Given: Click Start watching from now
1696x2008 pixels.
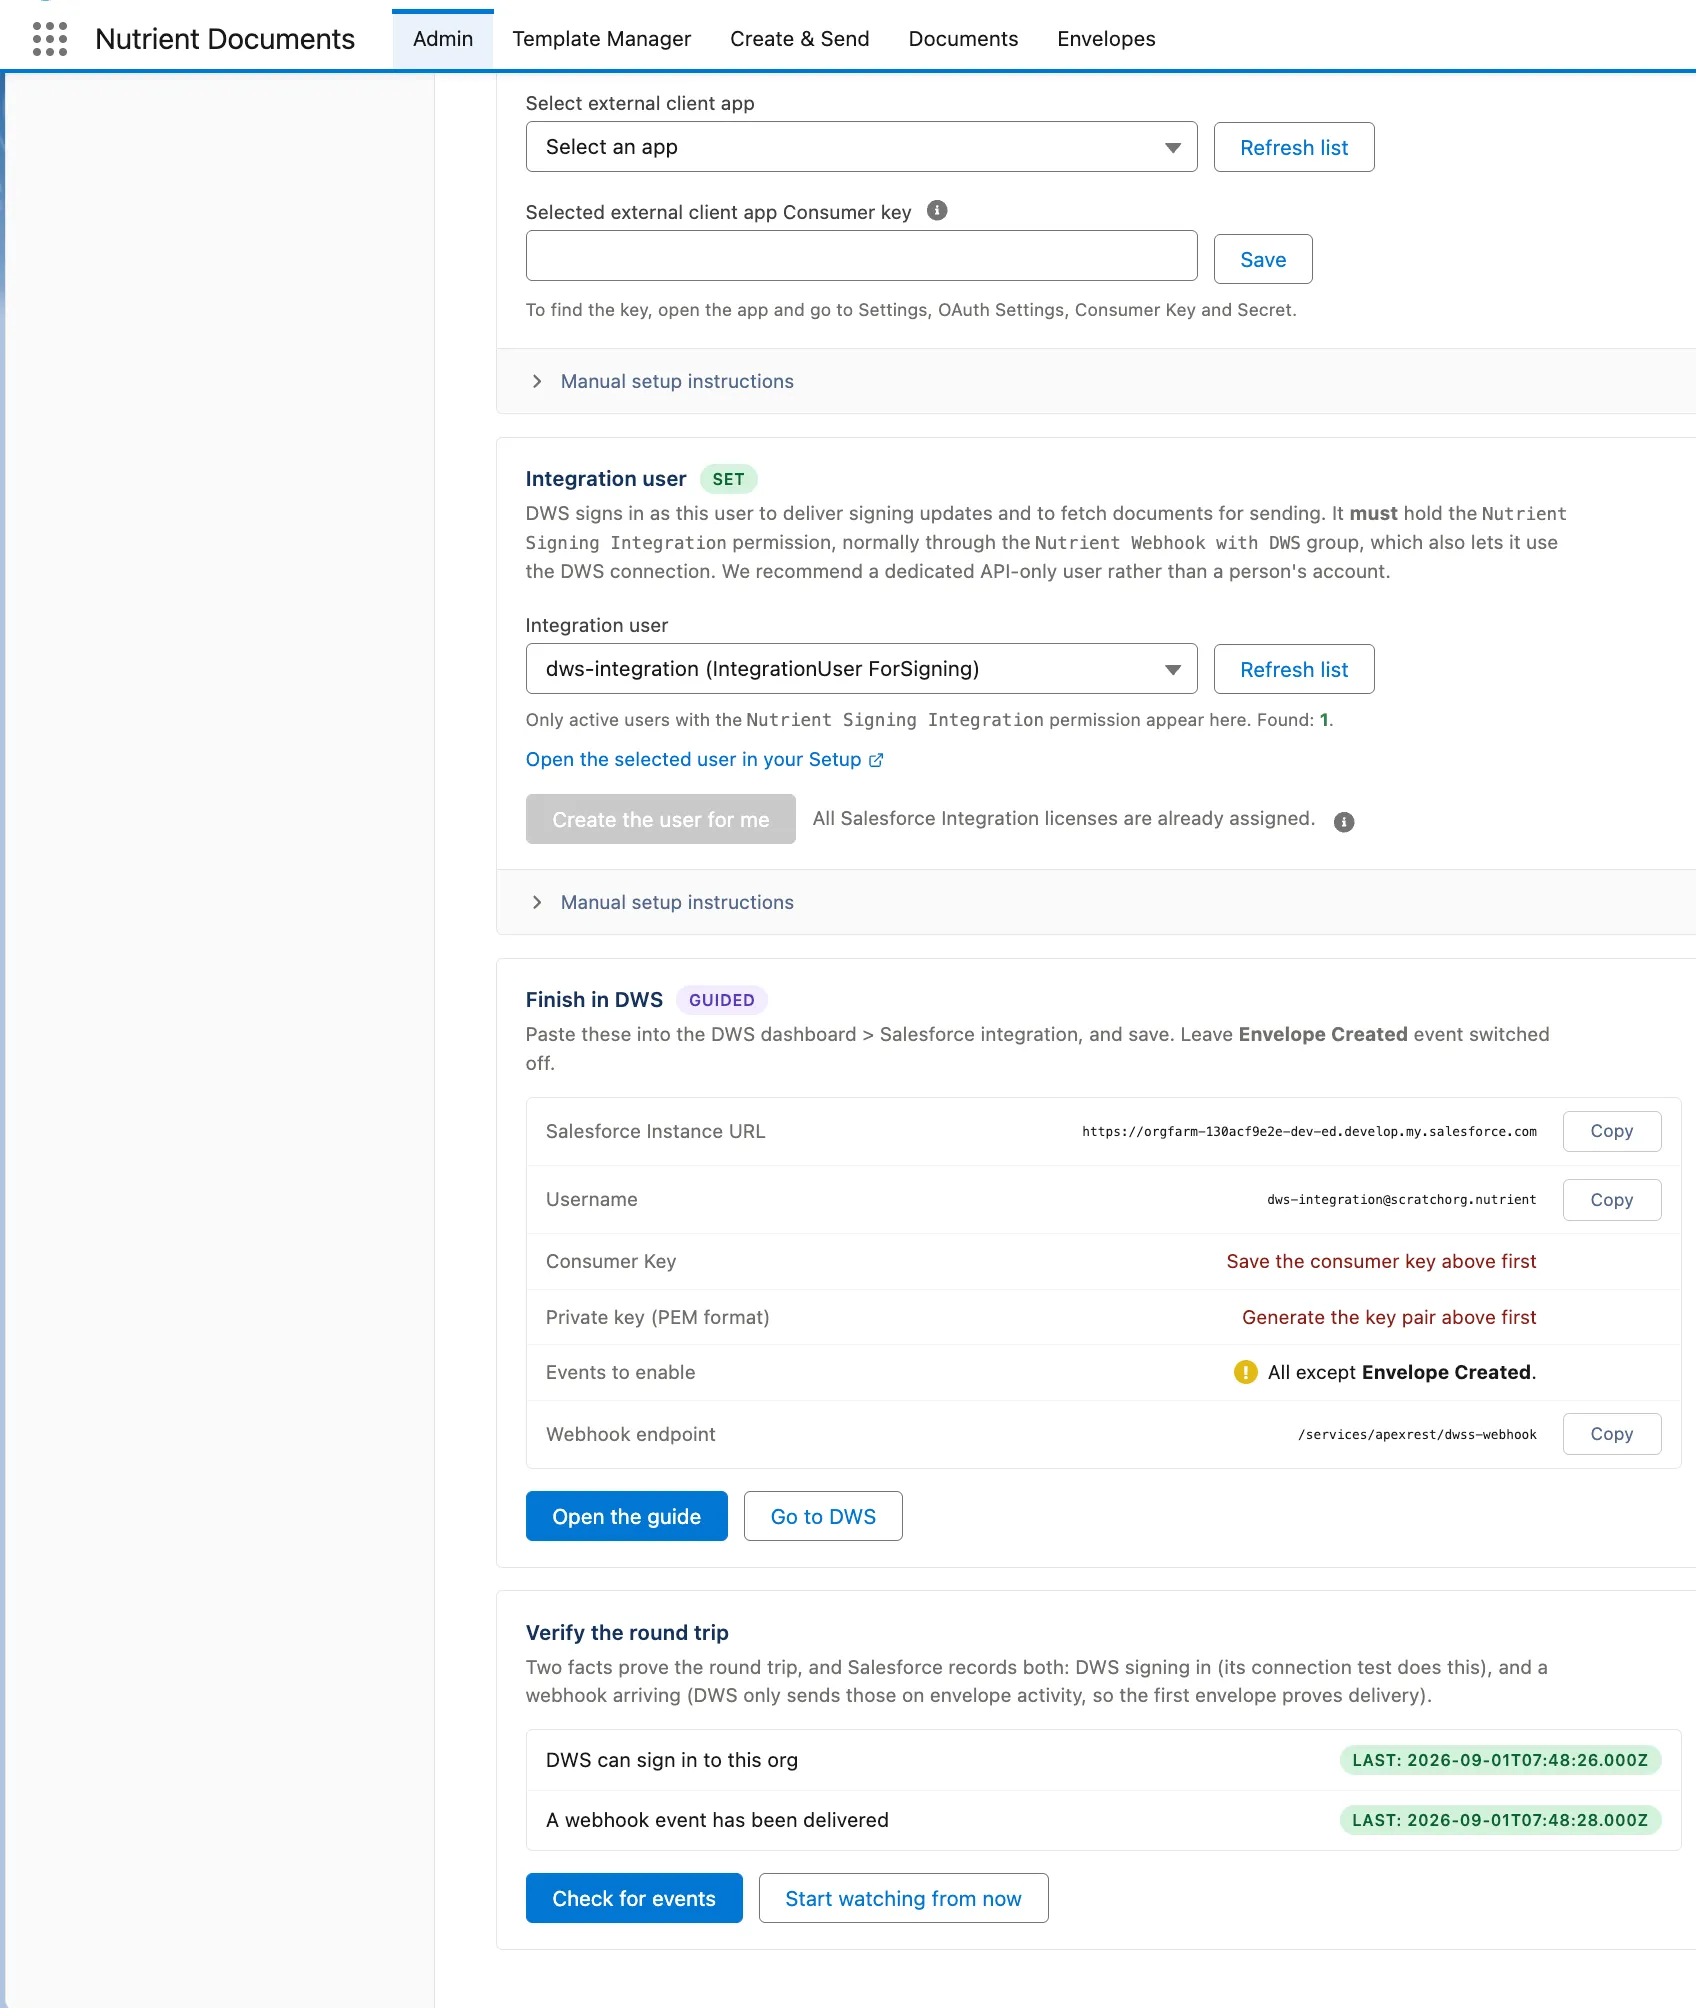Looking at the screenshot, I should click(903, 1898).
